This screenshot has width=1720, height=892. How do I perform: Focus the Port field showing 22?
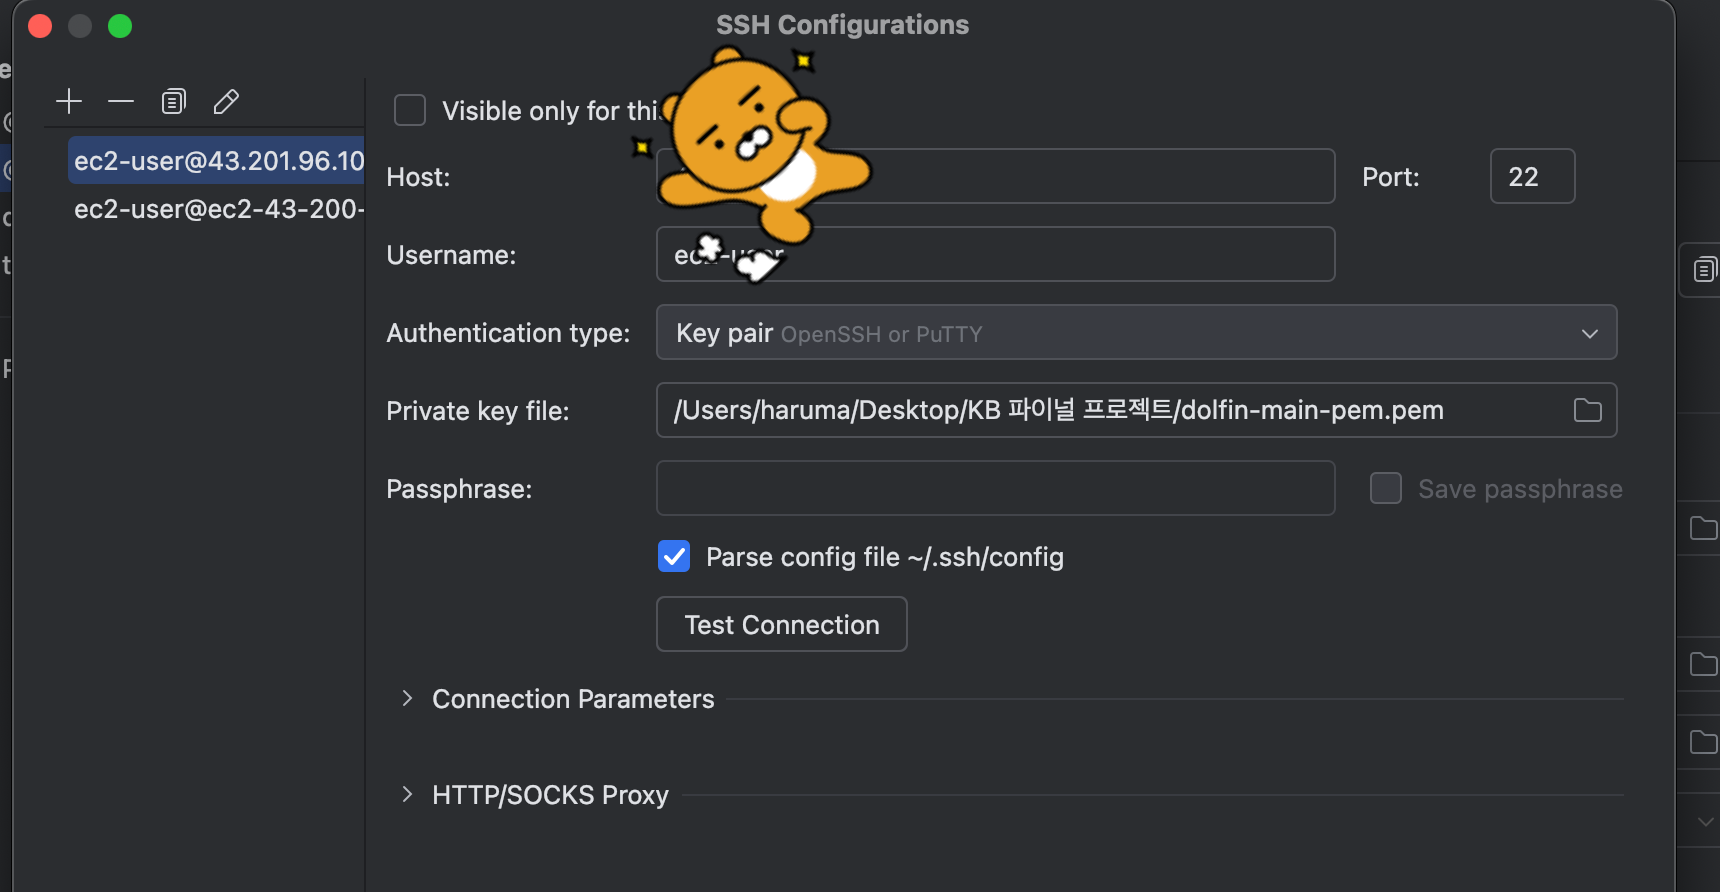pyautogui.click(x=1532, y=176)
